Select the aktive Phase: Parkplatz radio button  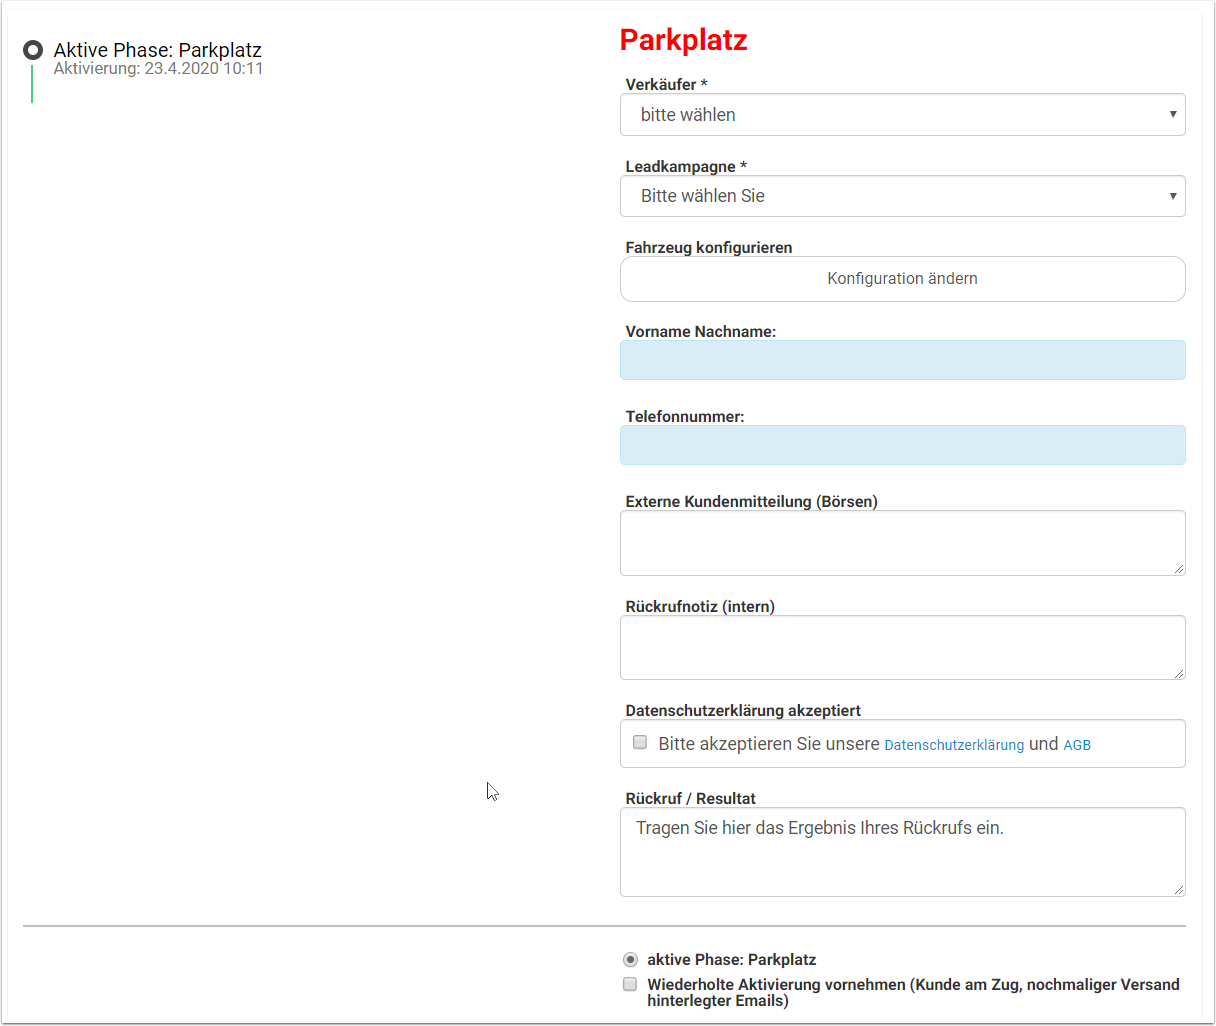(x=630, y=959)
